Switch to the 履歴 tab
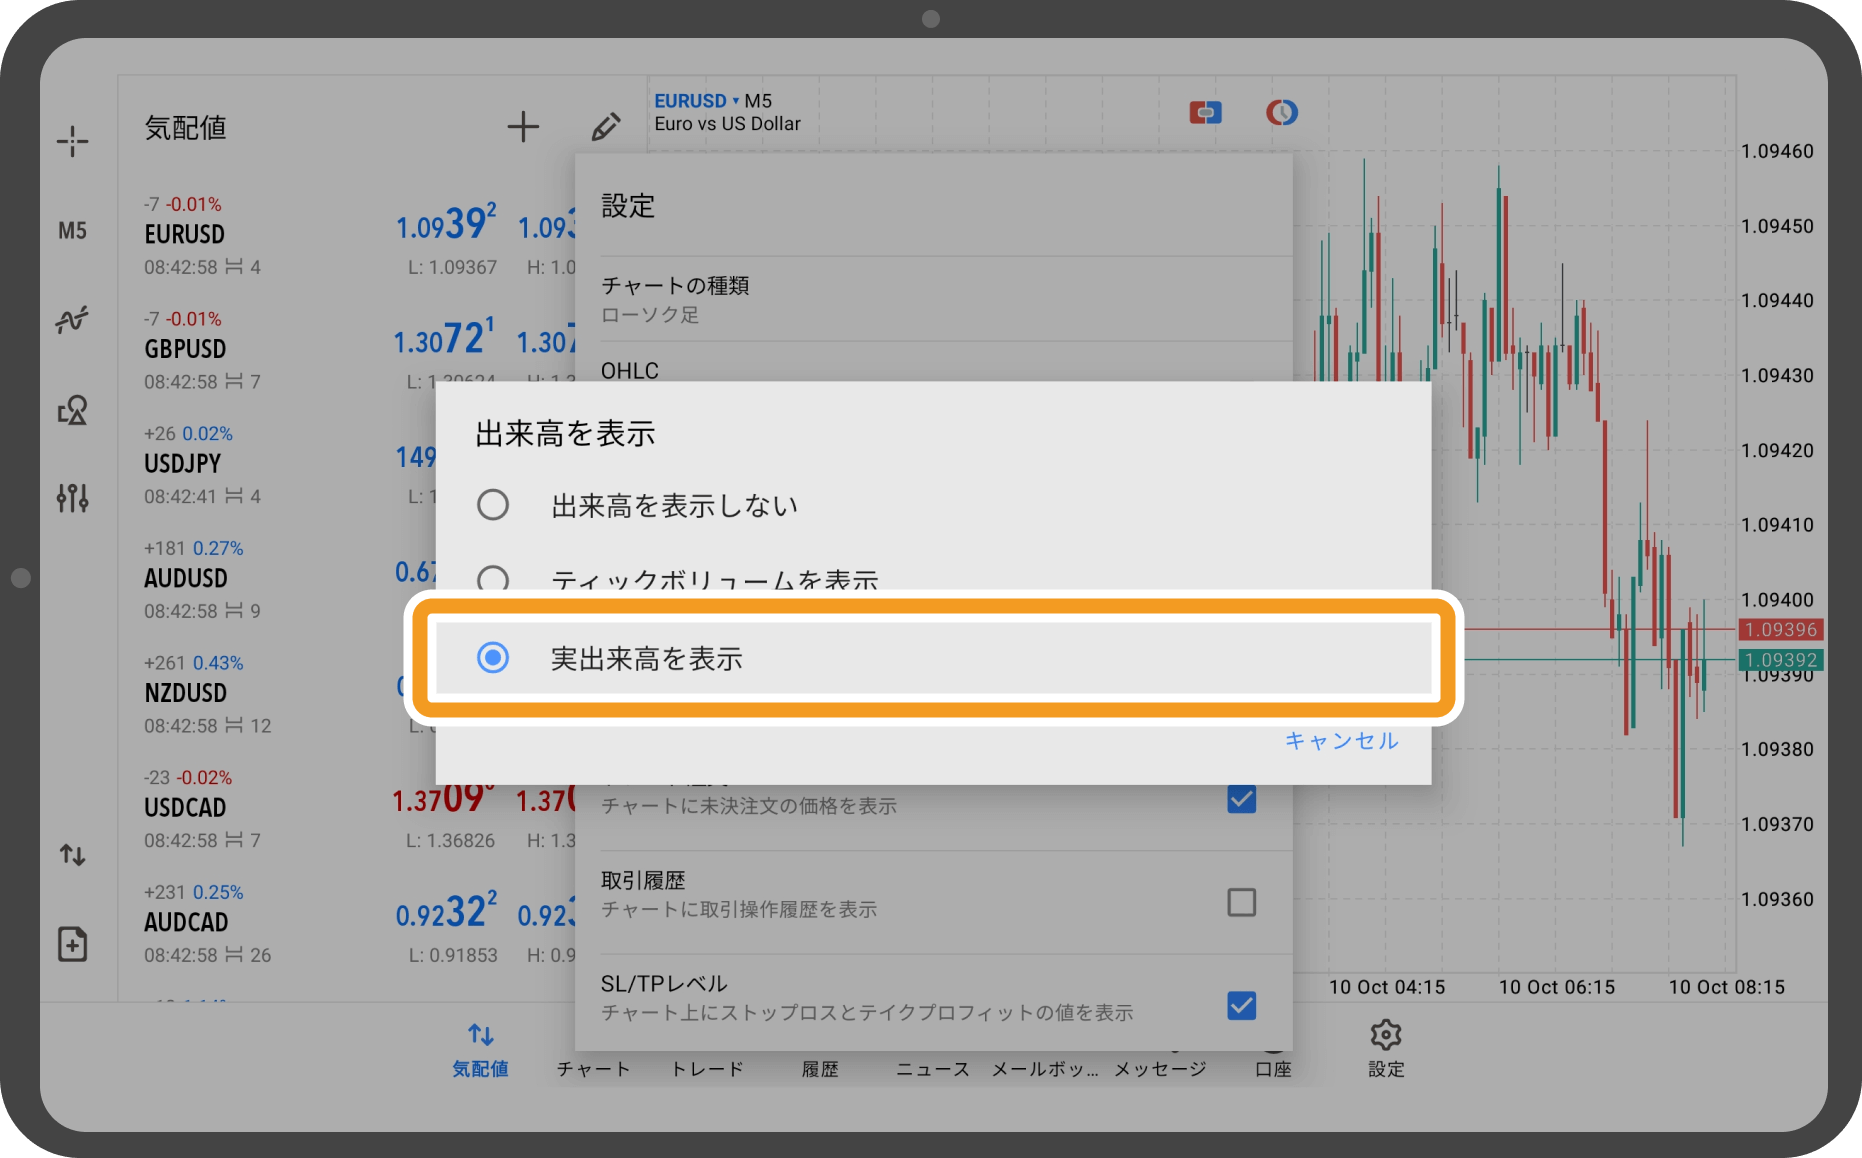 (x=820, y=1068)
